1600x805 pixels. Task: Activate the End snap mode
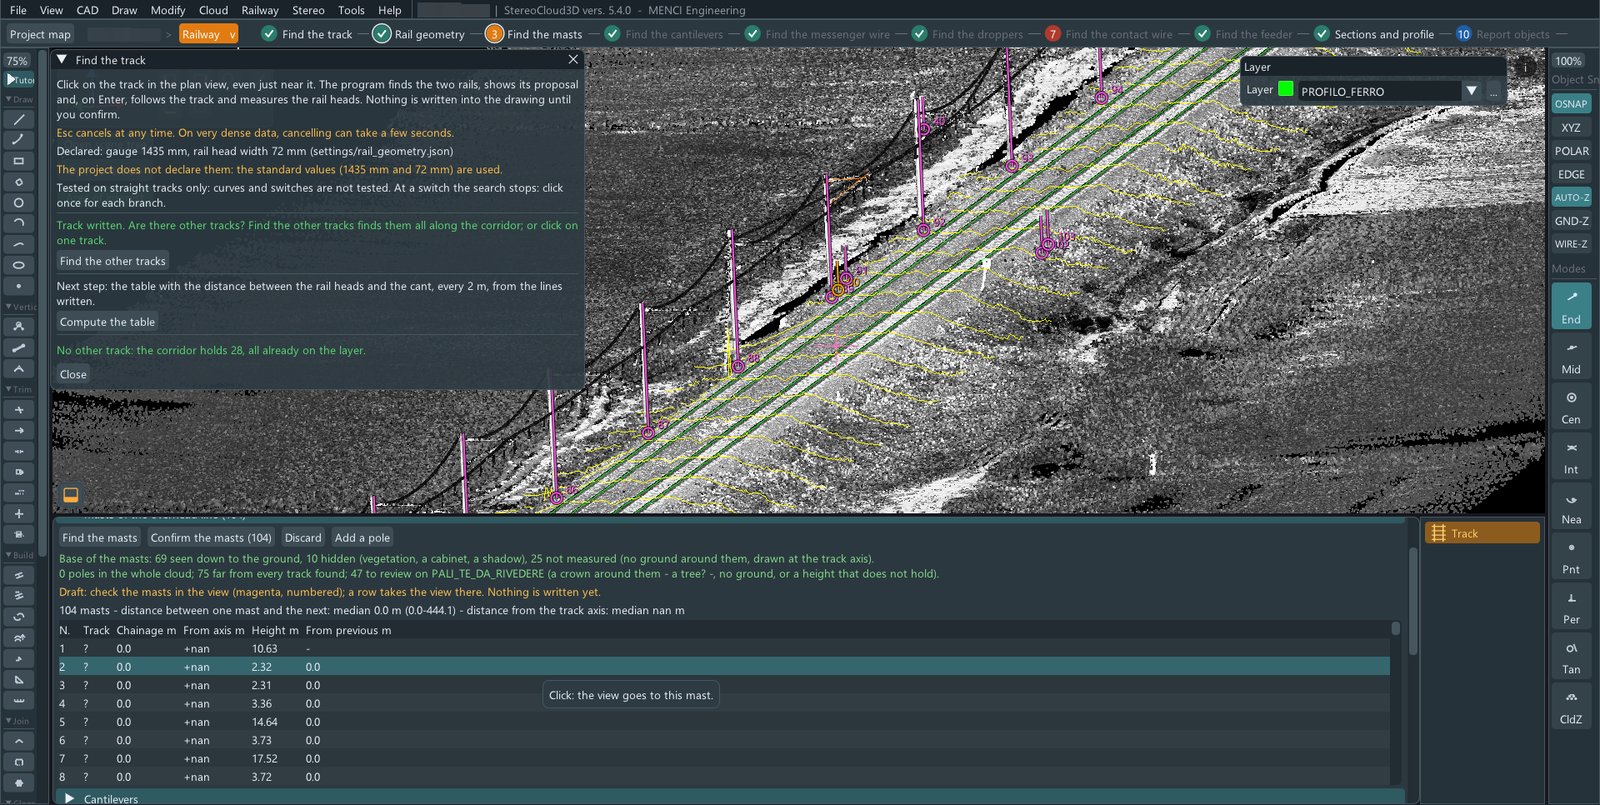[1571, 306]
